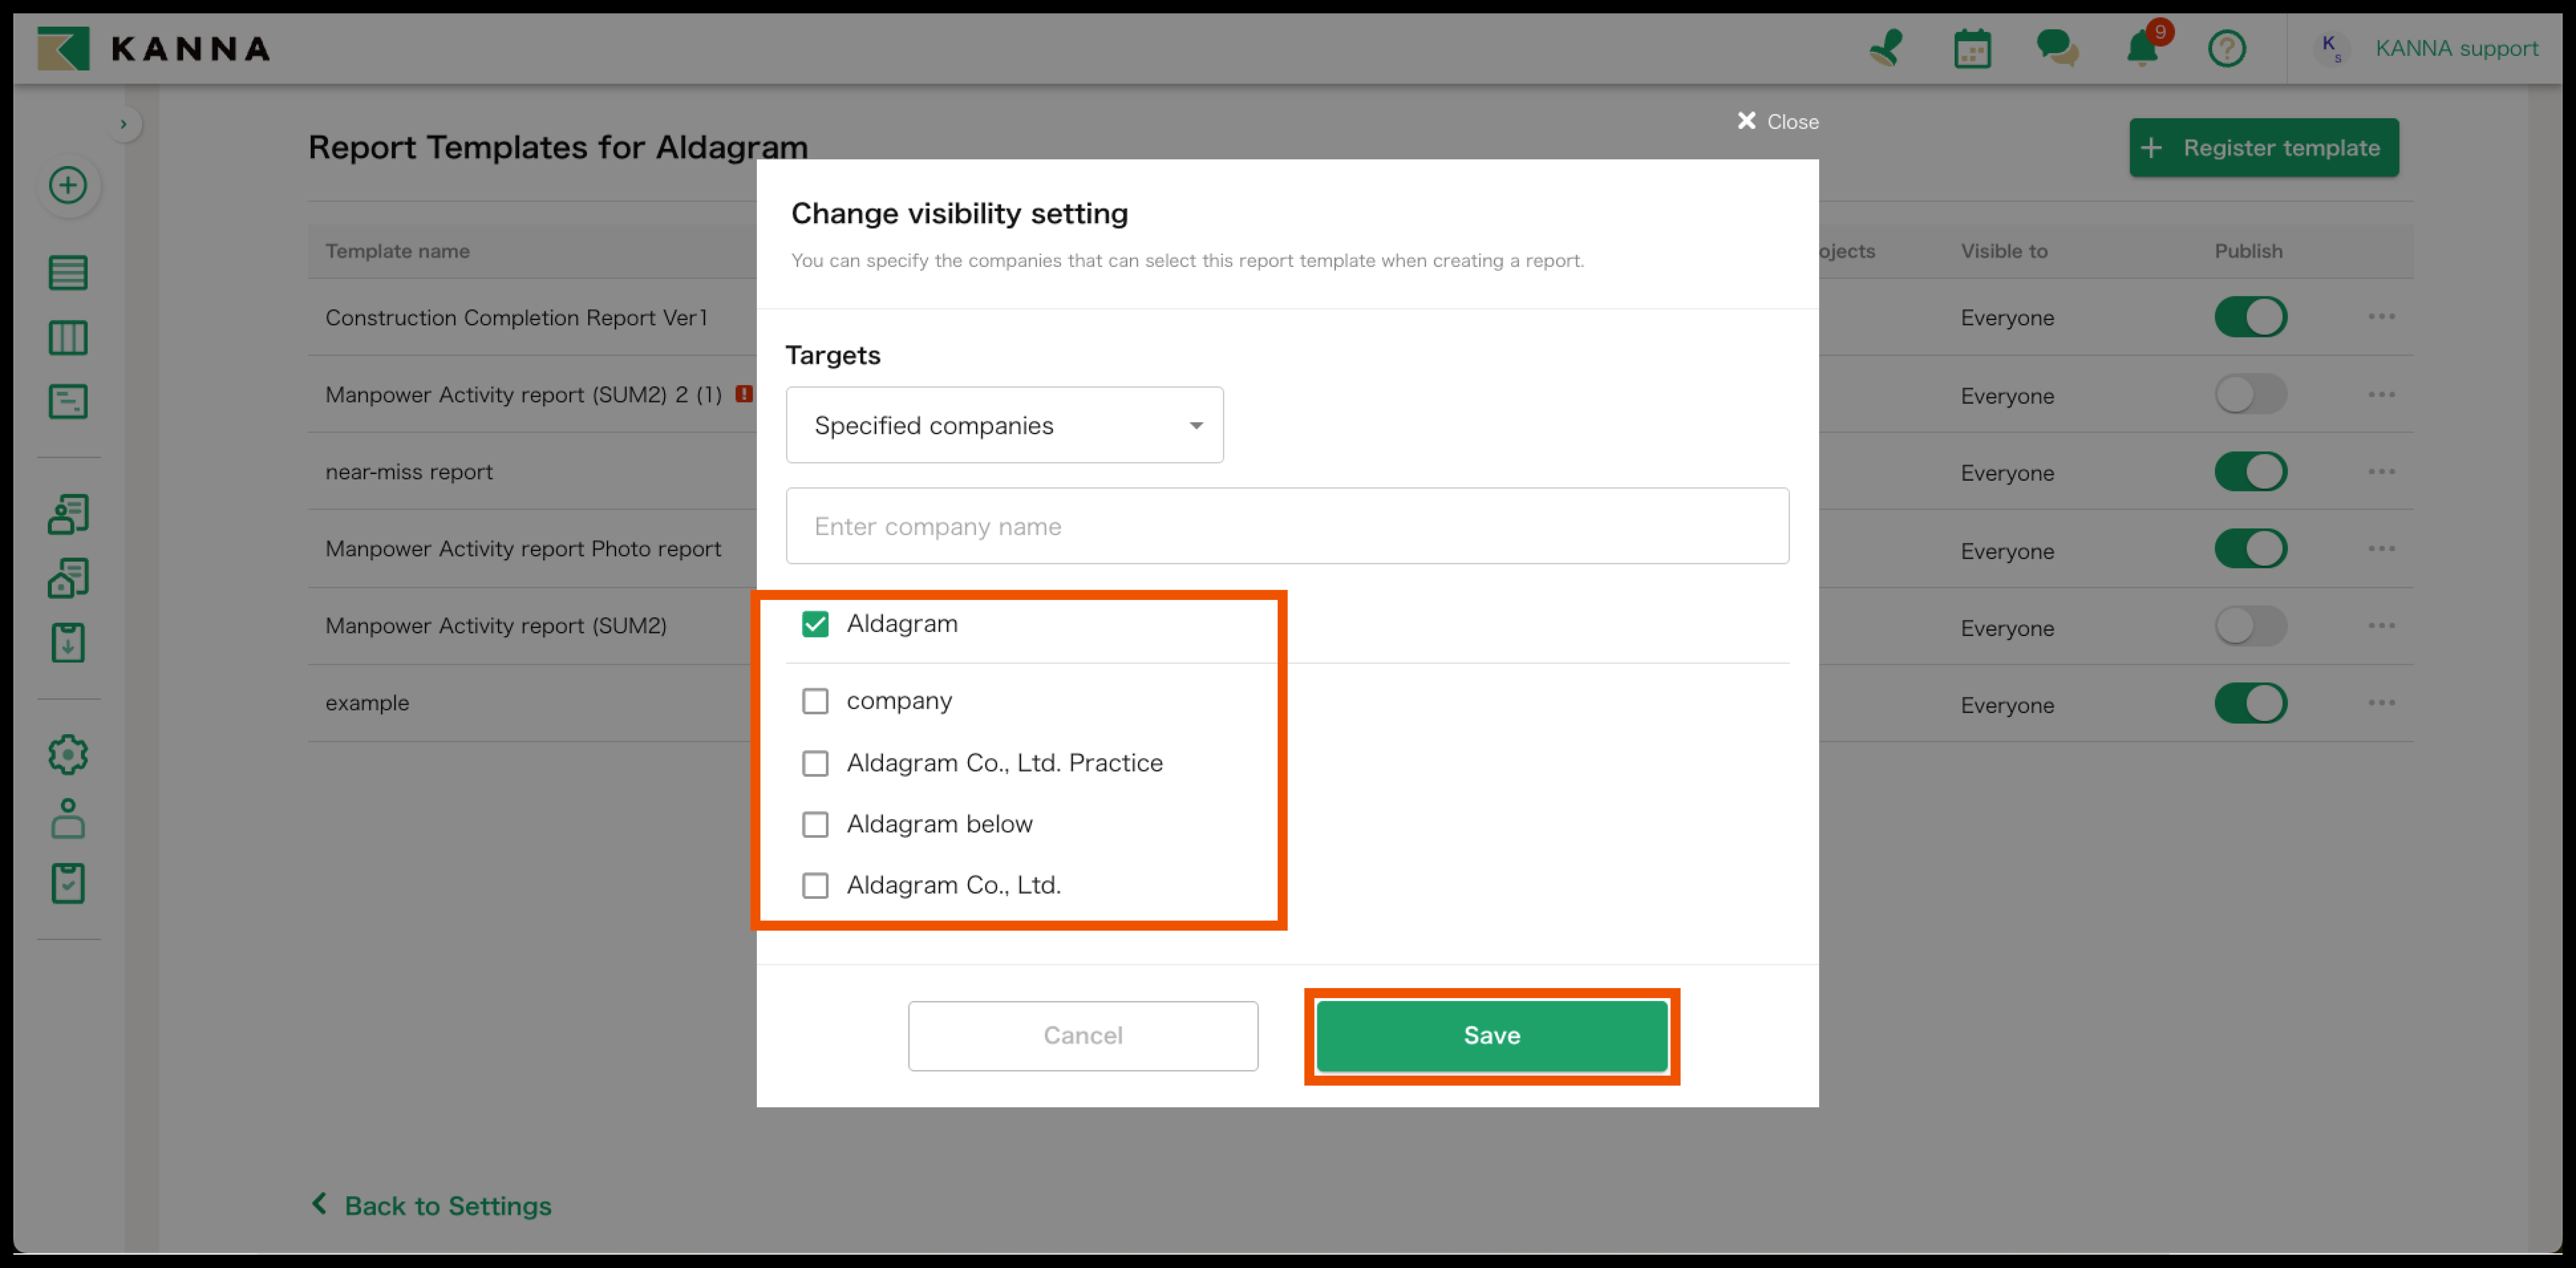Expand the sidebar with chevron arrow

tap(123, 124)
